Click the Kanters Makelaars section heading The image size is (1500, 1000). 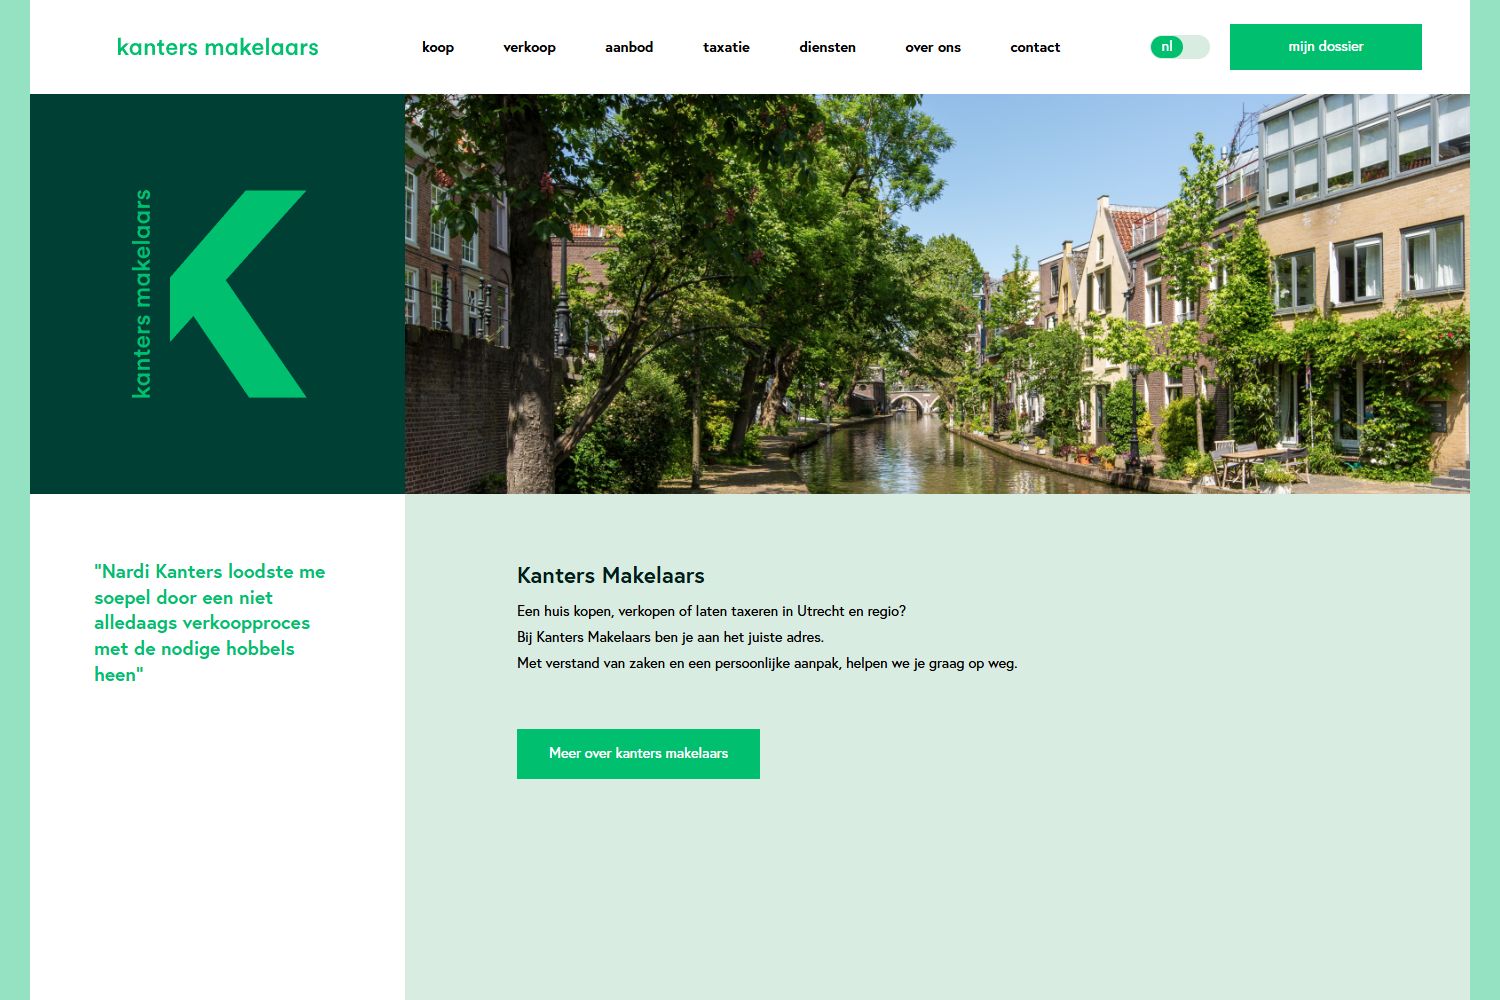(x=610, y=575)
